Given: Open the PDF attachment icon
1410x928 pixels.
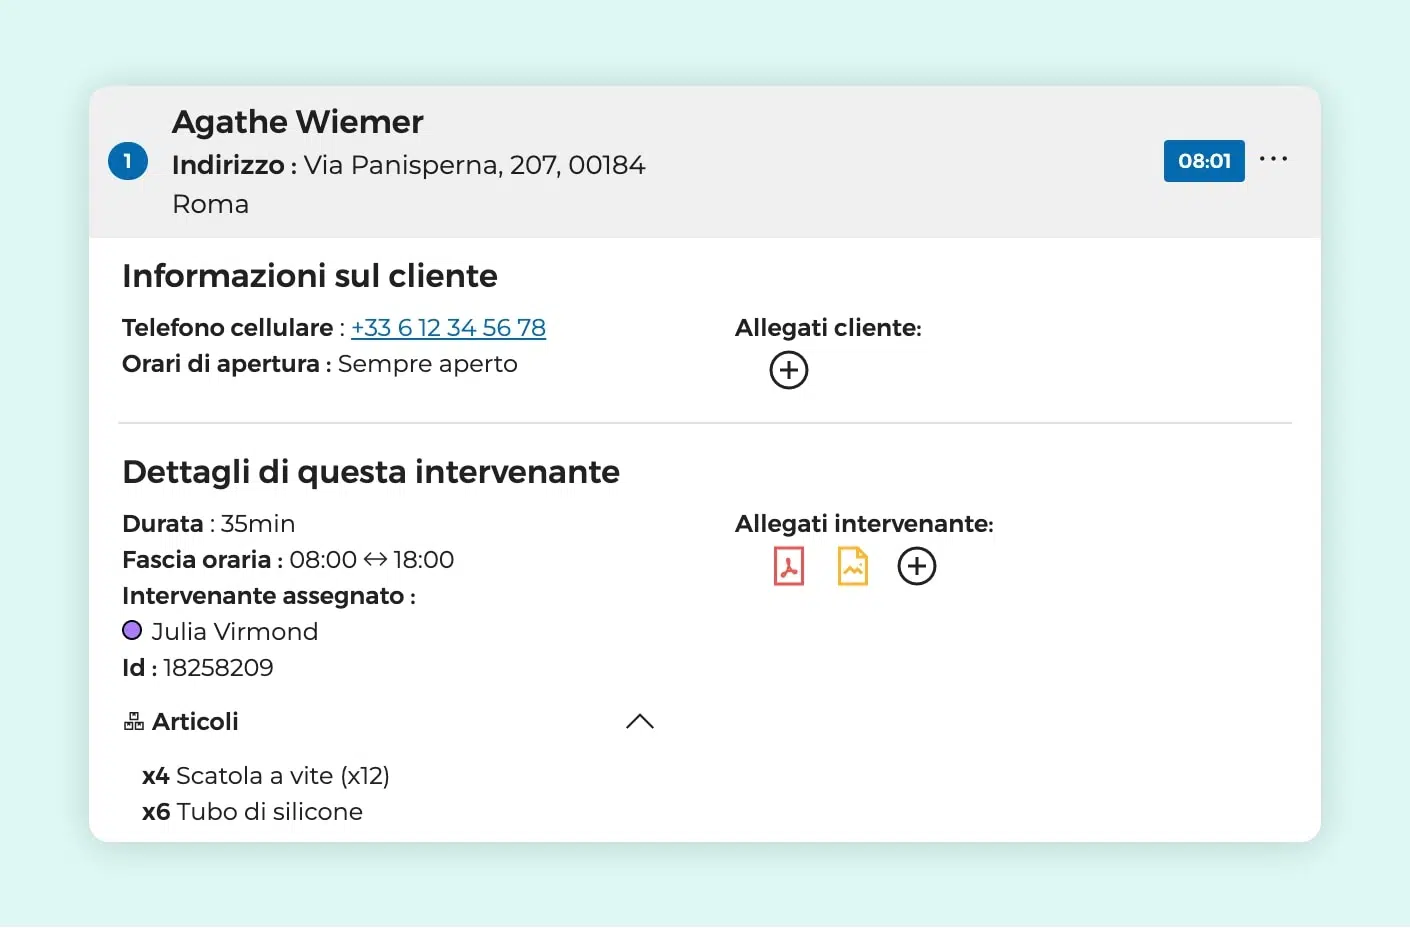Looking at the screenshot, I should pos(788,567).
